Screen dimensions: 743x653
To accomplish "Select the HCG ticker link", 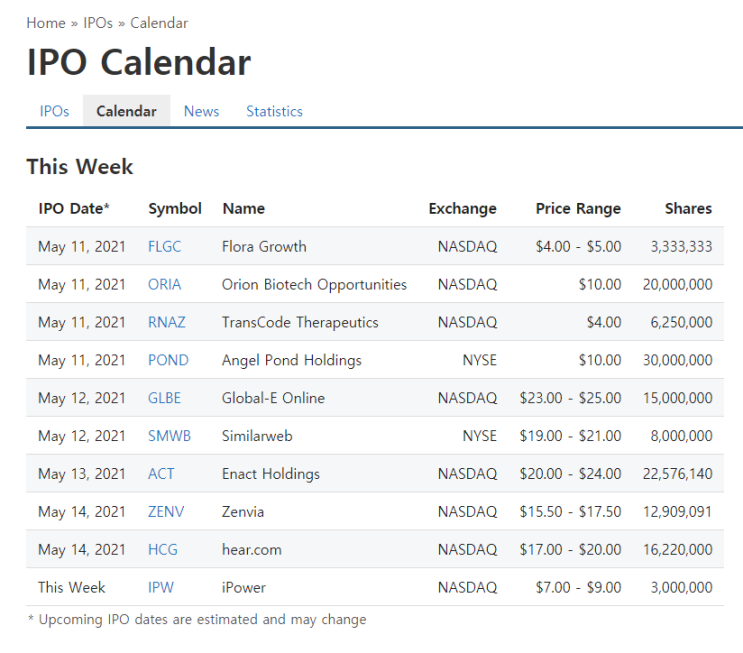I will pyautogui.click(x=163, y=550).
